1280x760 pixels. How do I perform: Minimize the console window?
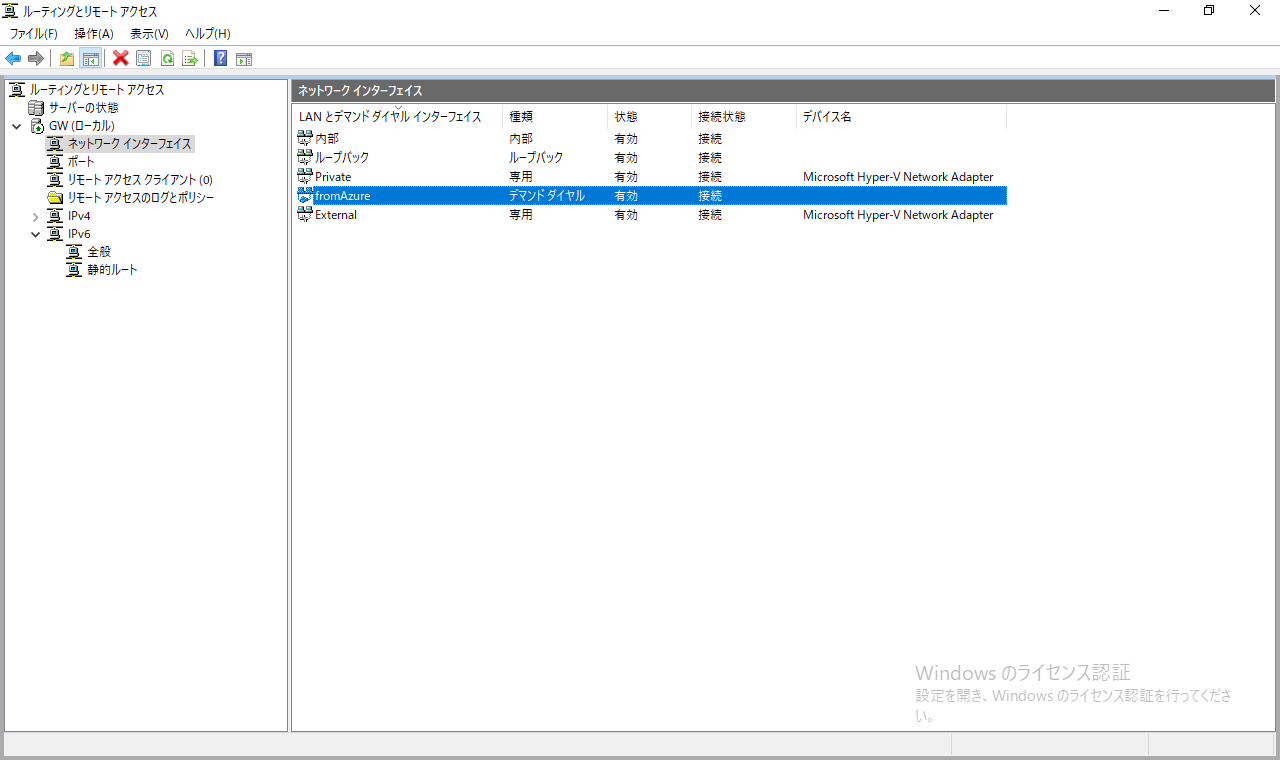tap(1163, 11)
